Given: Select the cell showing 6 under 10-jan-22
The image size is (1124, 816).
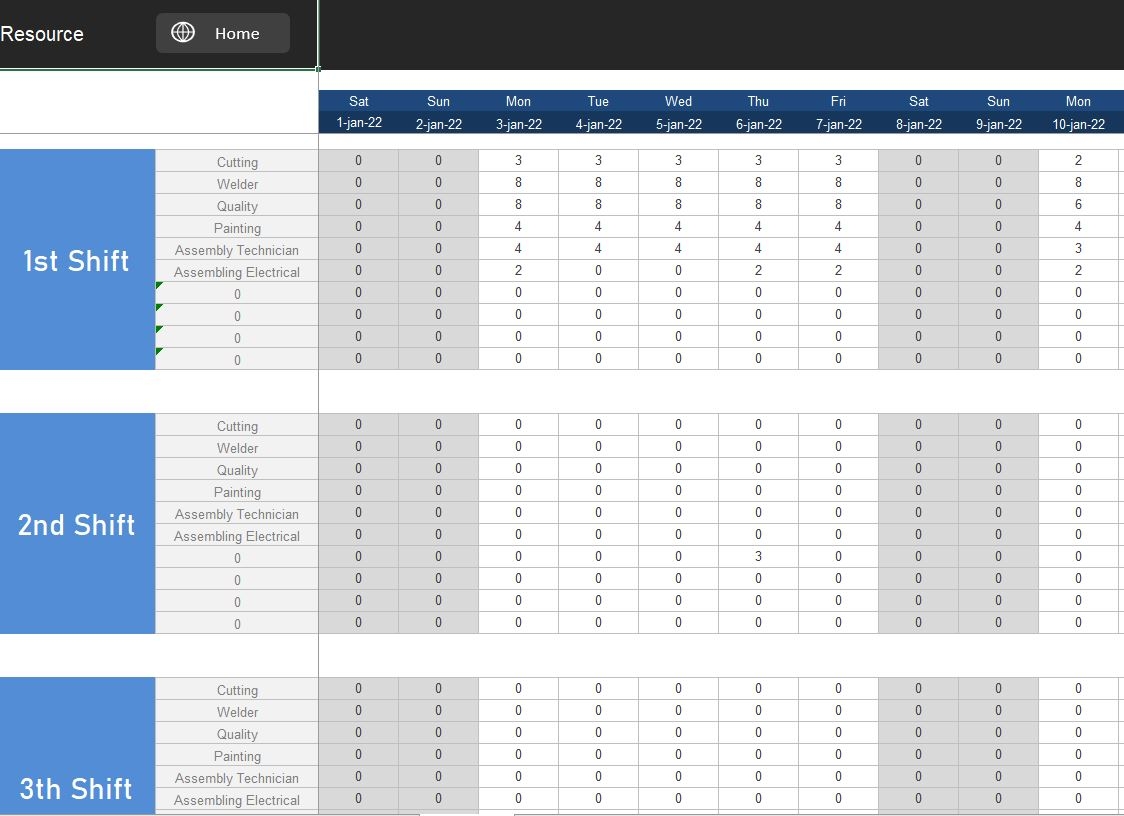Looking at the screenshot, I should 1078,204.
